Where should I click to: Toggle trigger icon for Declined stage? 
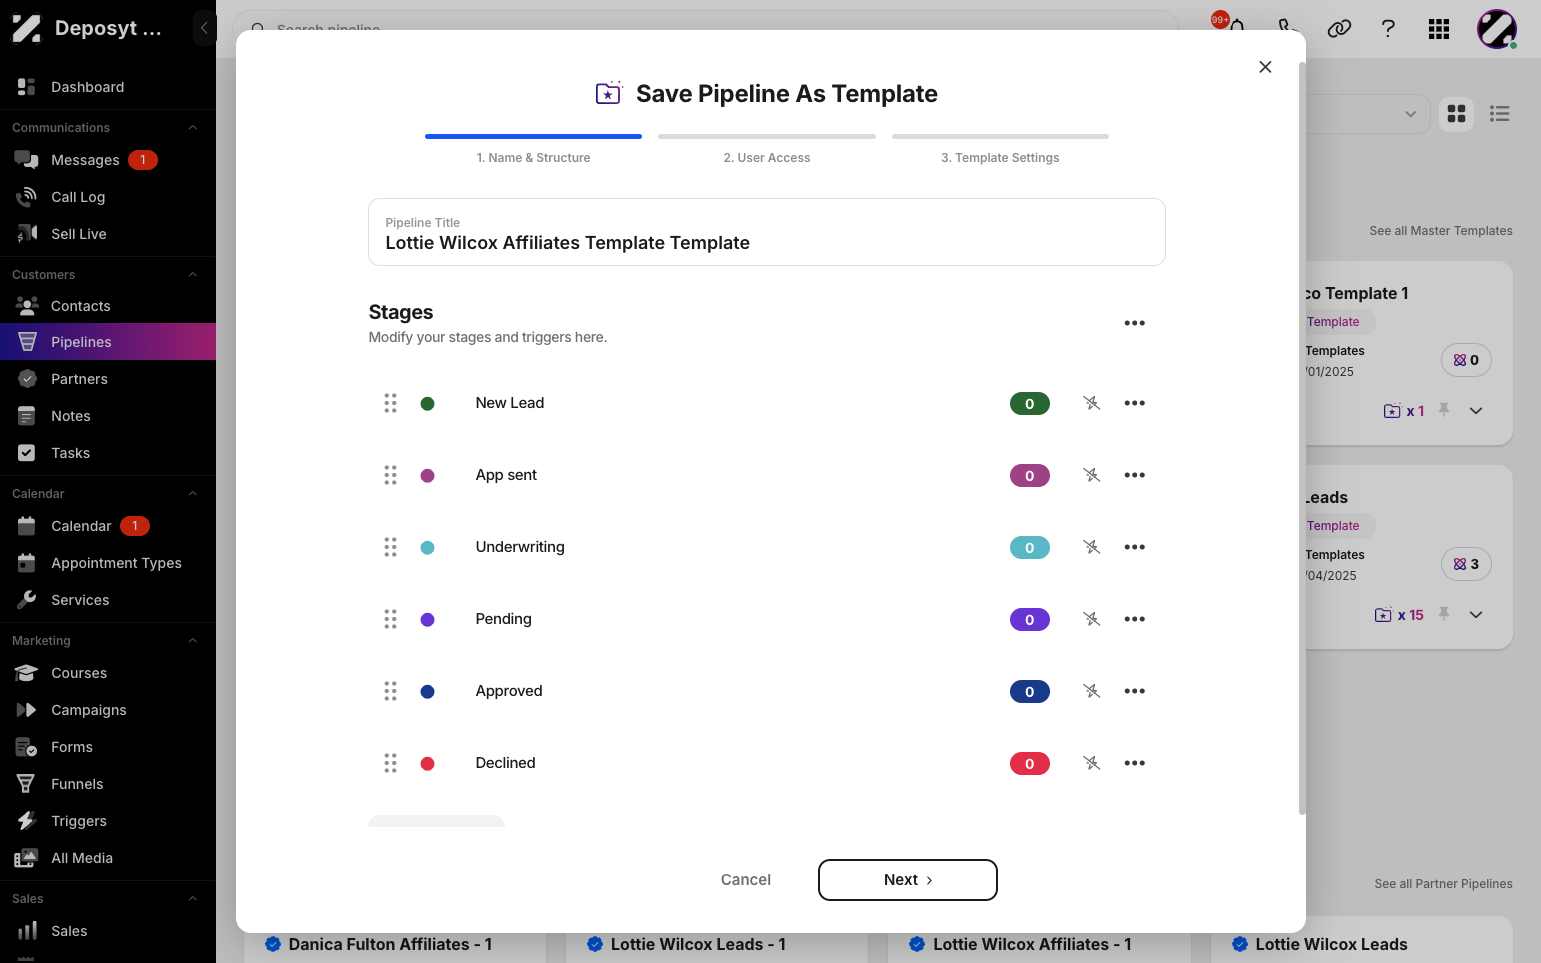click(x=1092, y=763)
